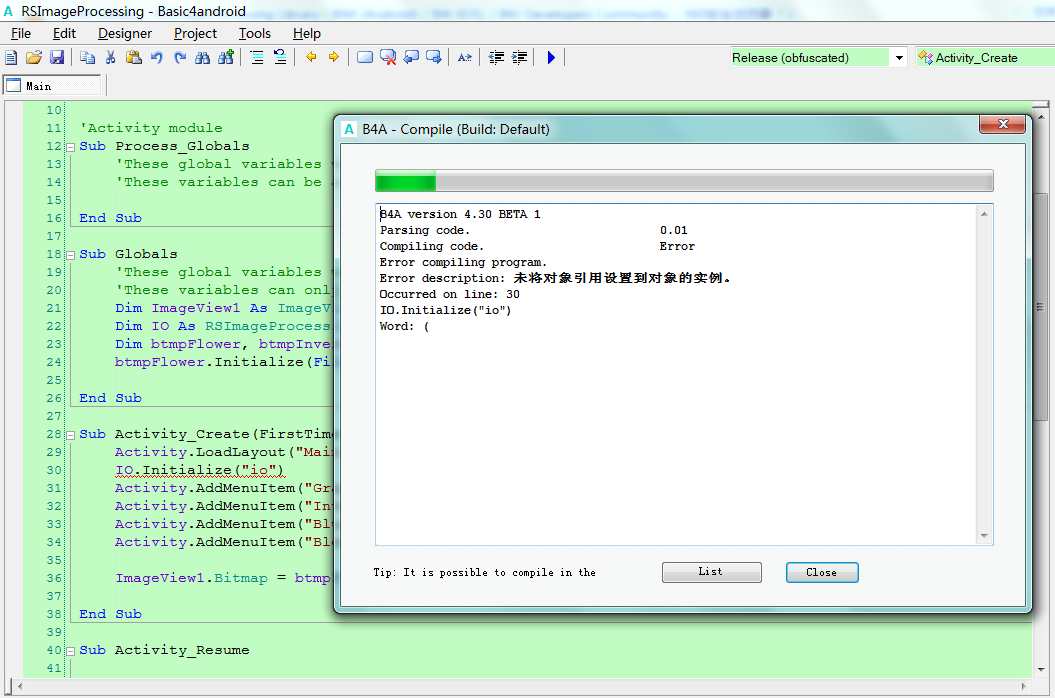The width and height of the screenshot is (1055, 698).
Task: Click the 'Occurred on line: 30' log line
Action: point(449,294)
